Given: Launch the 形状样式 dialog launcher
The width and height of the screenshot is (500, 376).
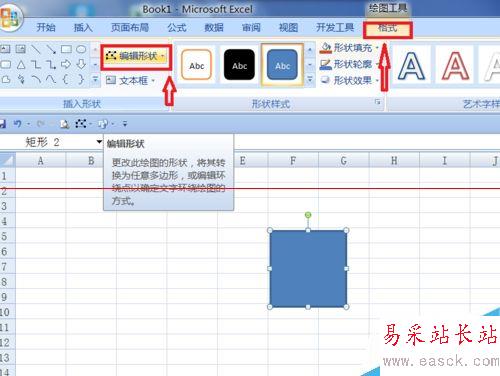Looking at the screenshot, I should tap(377, 102).
